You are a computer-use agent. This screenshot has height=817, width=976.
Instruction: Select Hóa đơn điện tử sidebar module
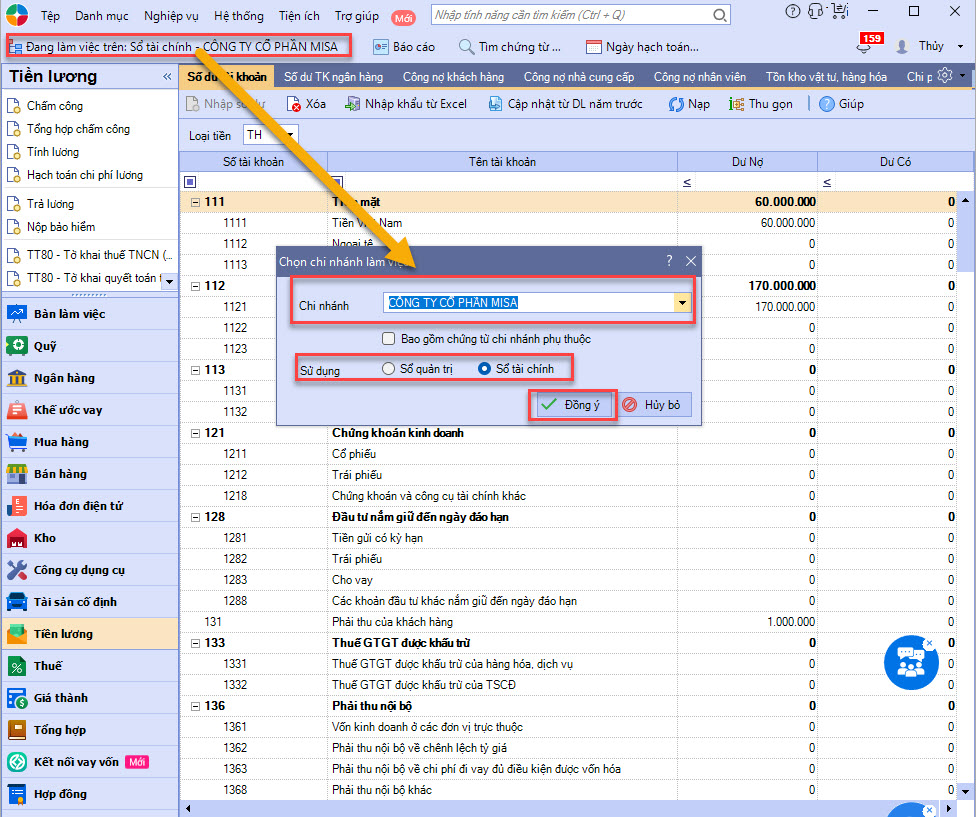17,506
